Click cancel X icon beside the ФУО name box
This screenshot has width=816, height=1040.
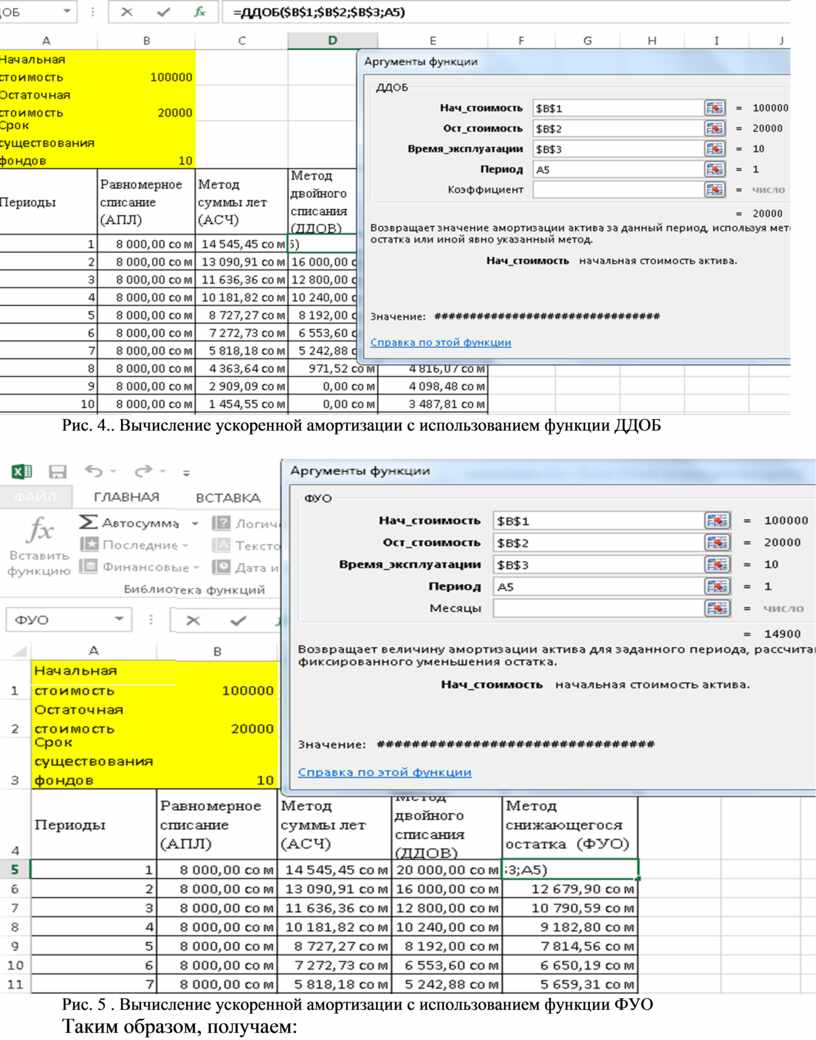pos(193,621)
